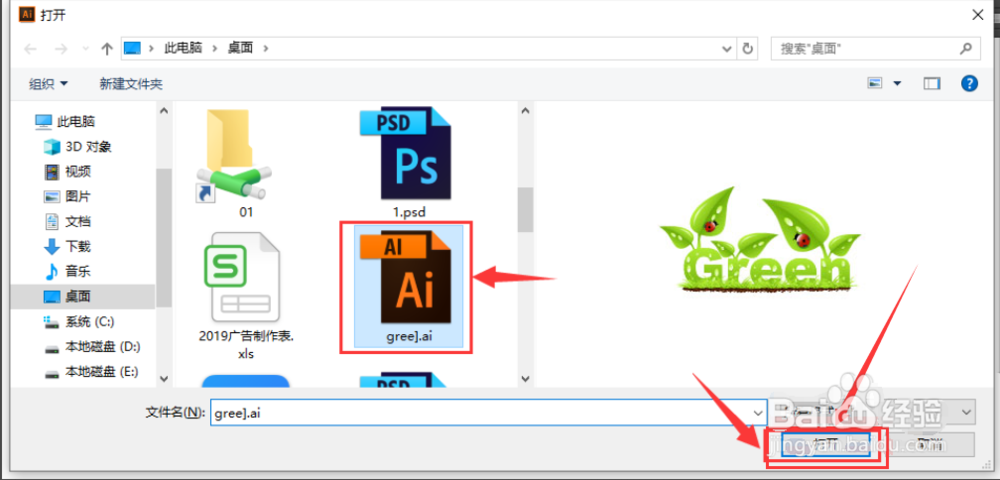Open file name dropdown arrow
The width and height of the screenshot is (1000, 480).
(758, 412)
